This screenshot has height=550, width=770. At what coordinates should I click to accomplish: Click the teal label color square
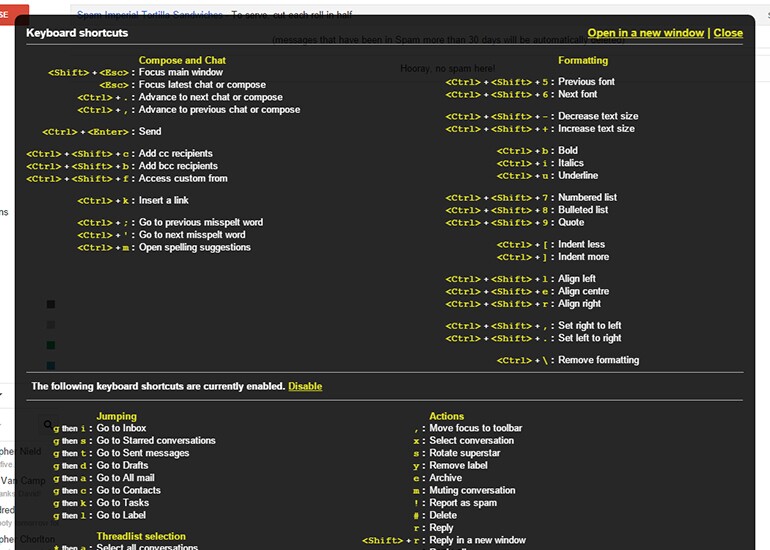point(51,365)
